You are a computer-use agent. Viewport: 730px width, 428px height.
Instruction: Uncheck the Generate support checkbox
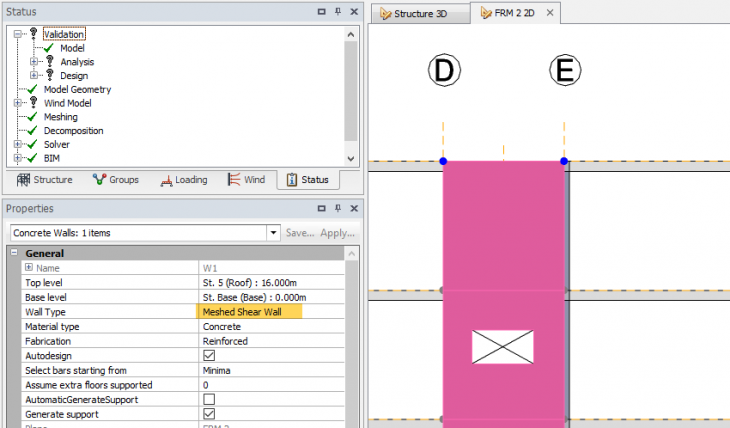209,413
